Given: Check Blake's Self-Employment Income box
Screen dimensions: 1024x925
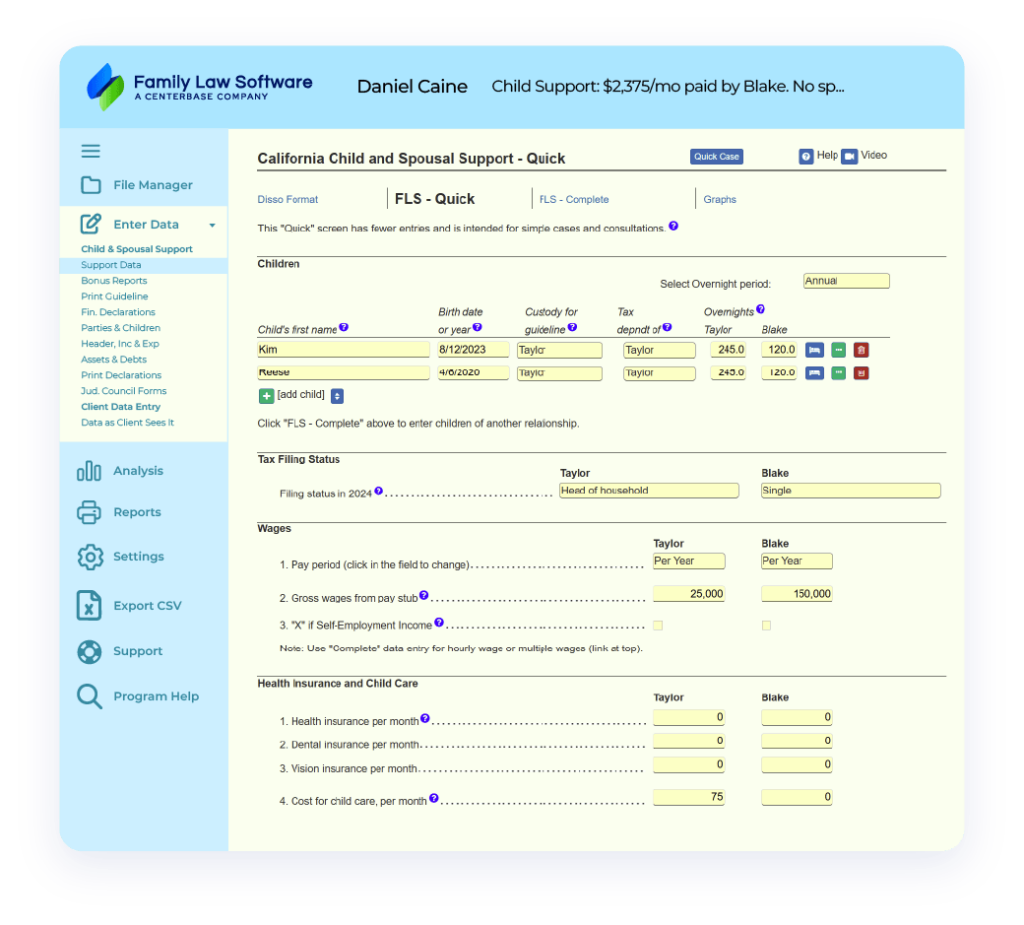Looking at the screenshot, I should tap(765, 625).
